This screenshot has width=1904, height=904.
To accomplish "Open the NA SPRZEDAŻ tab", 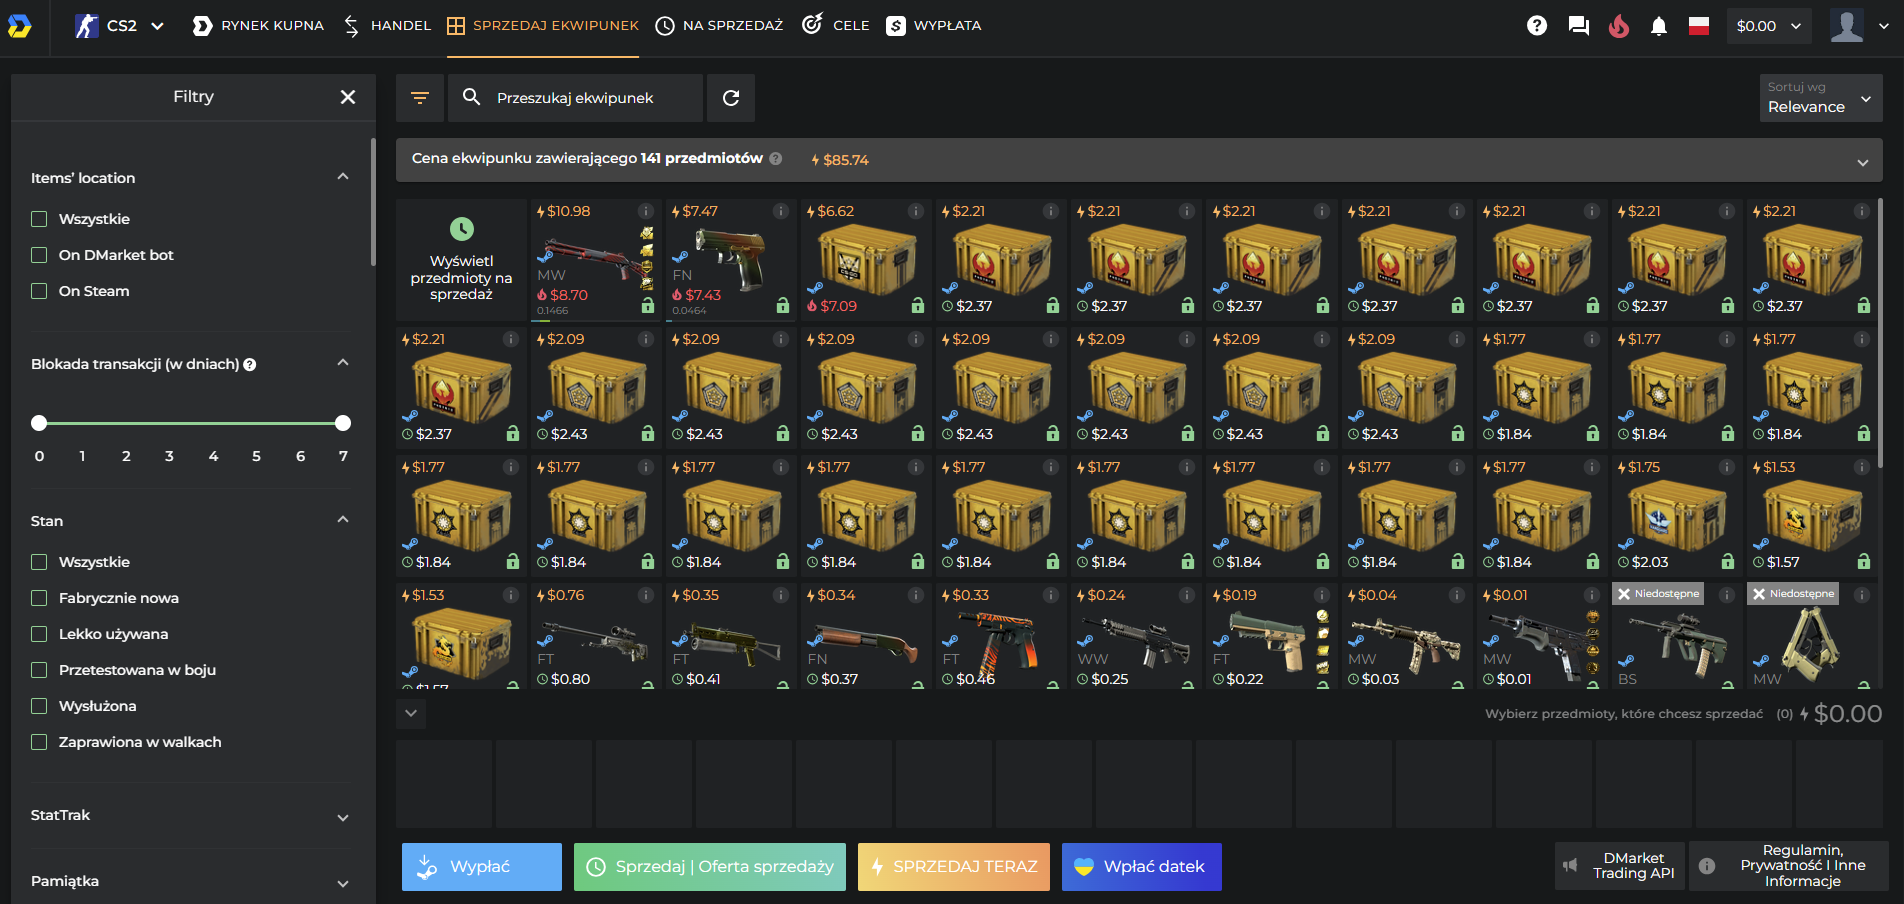I will tap(719, 26).
